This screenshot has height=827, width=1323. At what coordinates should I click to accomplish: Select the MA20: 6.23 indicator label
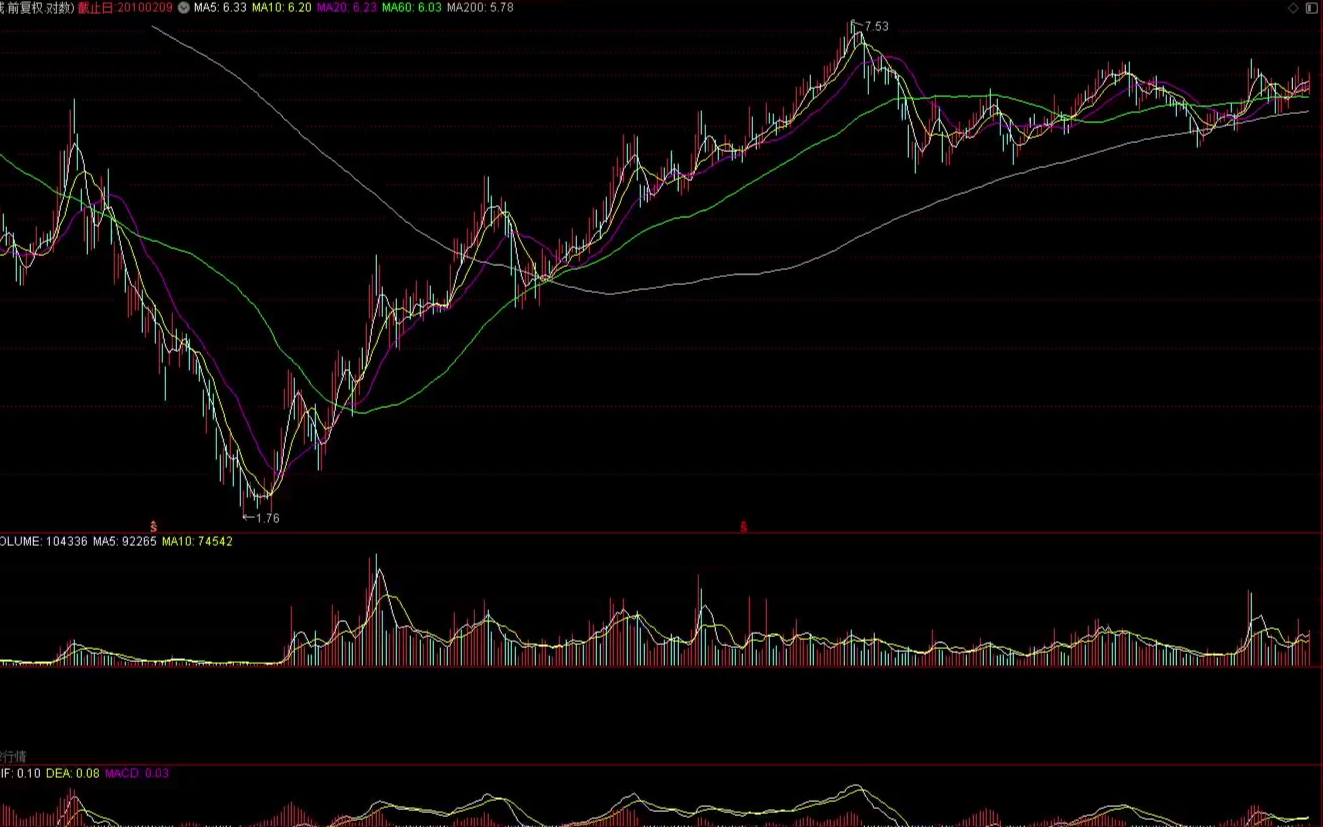coord(347,8)
